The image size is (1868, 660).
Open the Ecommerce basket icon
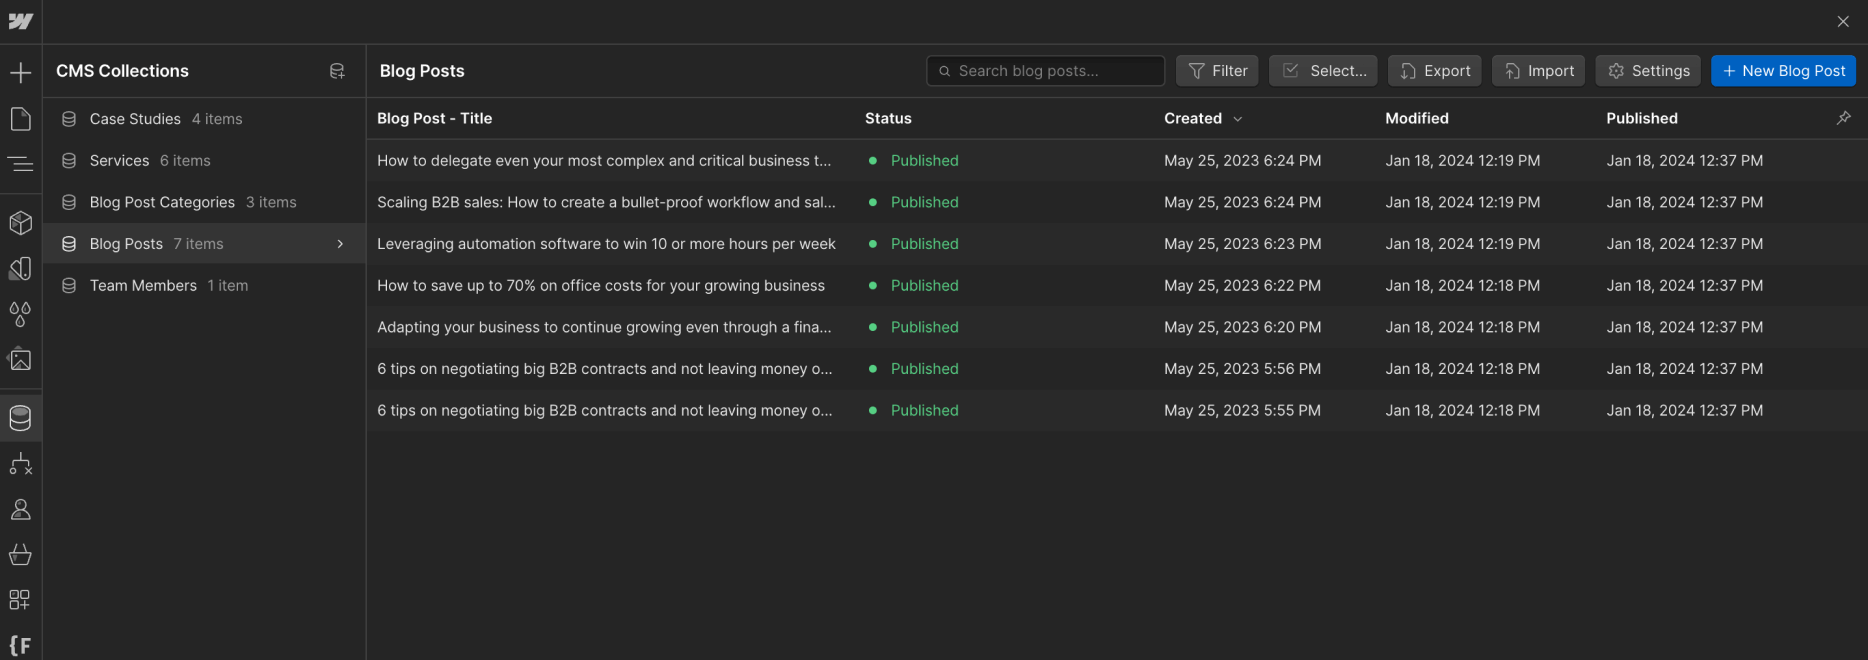click(20, 554)
